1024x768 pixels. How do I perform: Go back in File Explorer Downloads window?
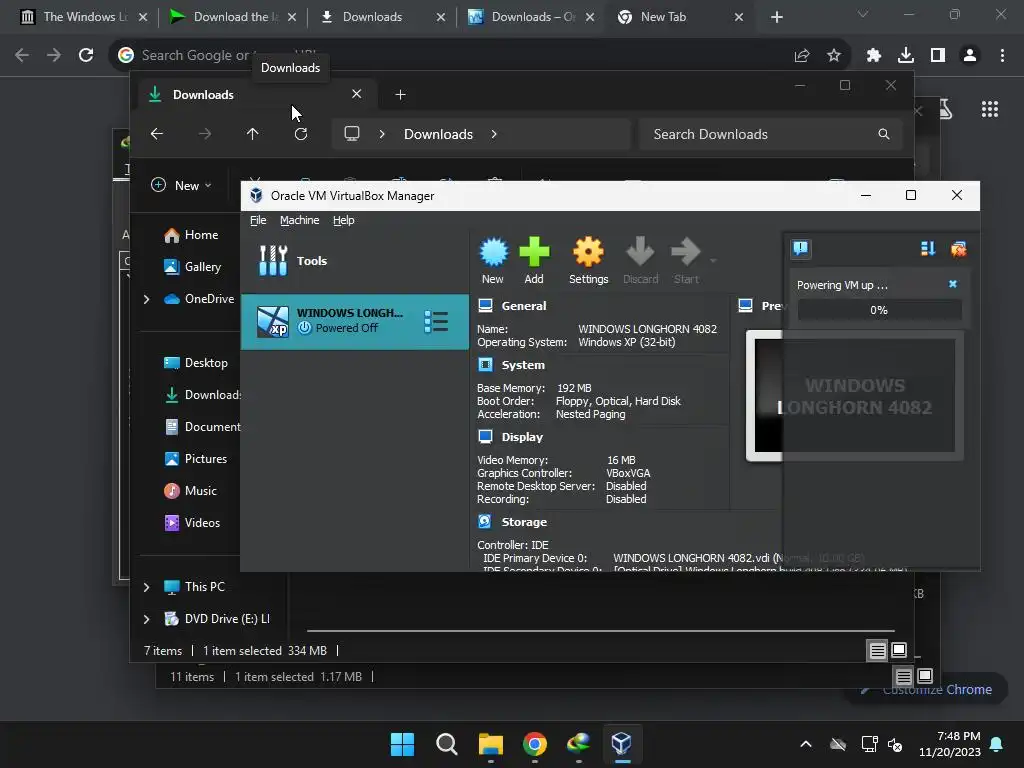coord(157,134)
